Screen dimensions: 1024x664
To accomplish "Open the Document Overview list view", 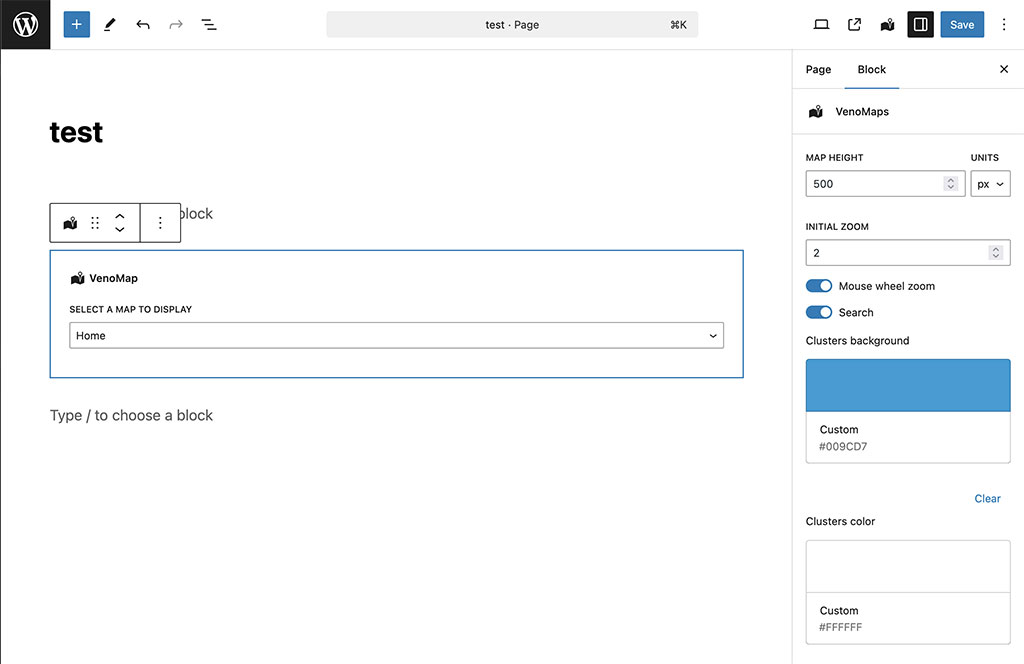I will tap(209, 25).
